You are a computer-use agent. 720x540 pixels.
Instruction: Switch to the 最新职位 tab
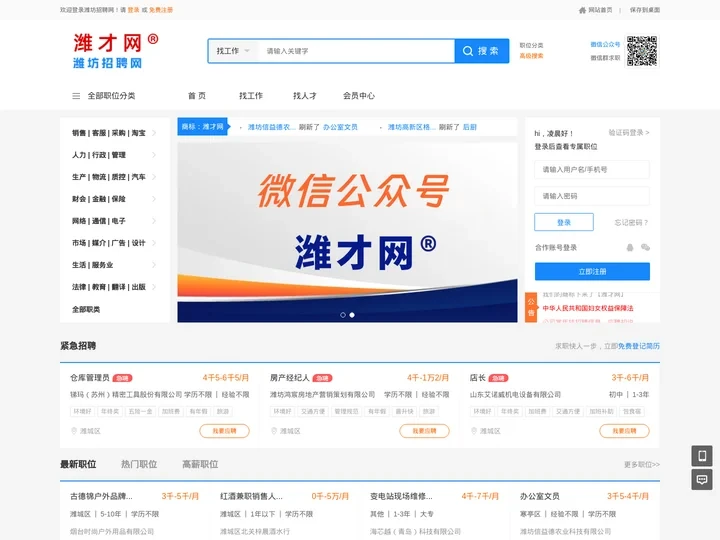(x=78, y=464)
